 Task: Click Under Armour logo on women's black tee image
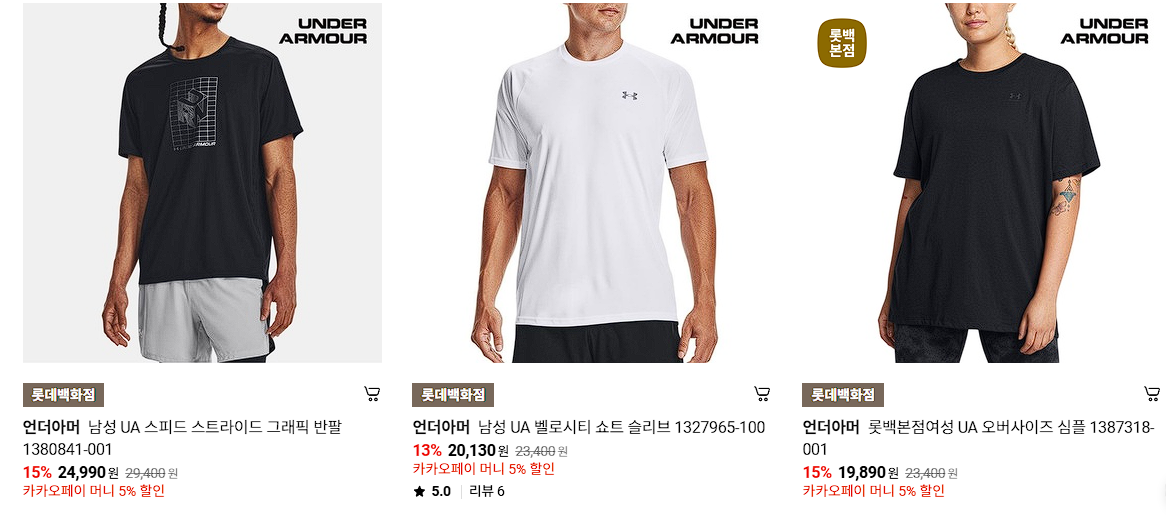point(1104,30)
